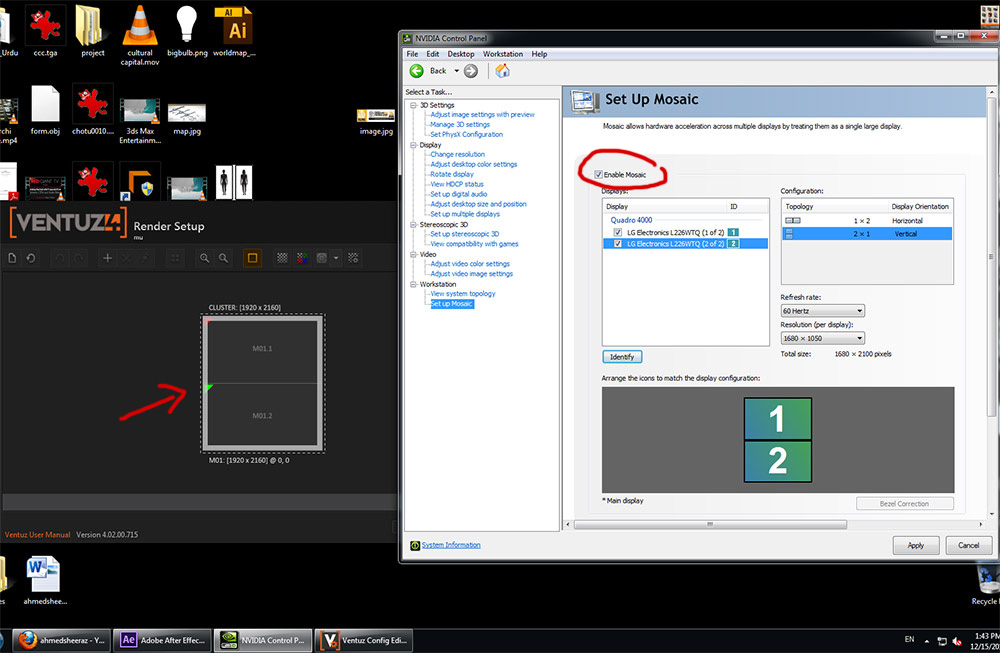
Task: Click the plus add icon in Ventuz toolbar
Action: click(x=108, y=258)
